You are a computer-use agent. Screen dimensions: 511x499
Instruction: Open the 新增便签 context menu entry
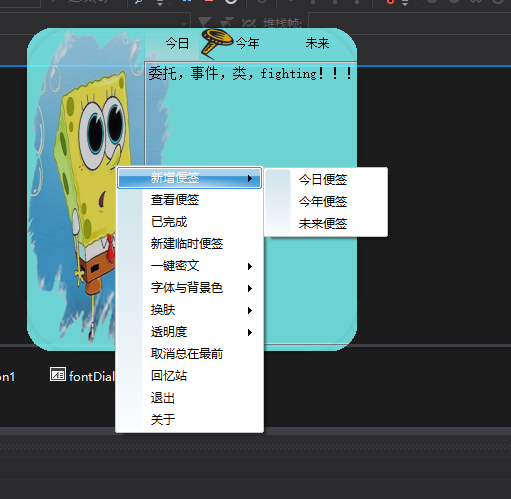coord(189,178)
